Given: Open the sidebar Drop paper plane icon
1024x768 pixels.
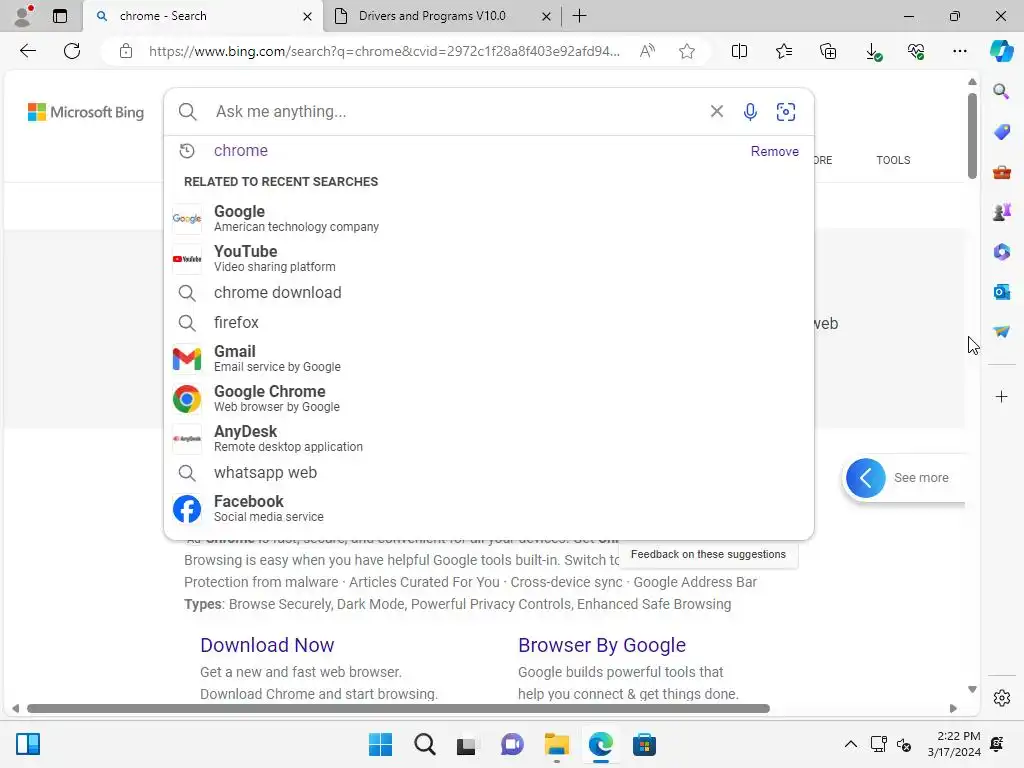Looking at the screenshot, I should [1001, 331].
